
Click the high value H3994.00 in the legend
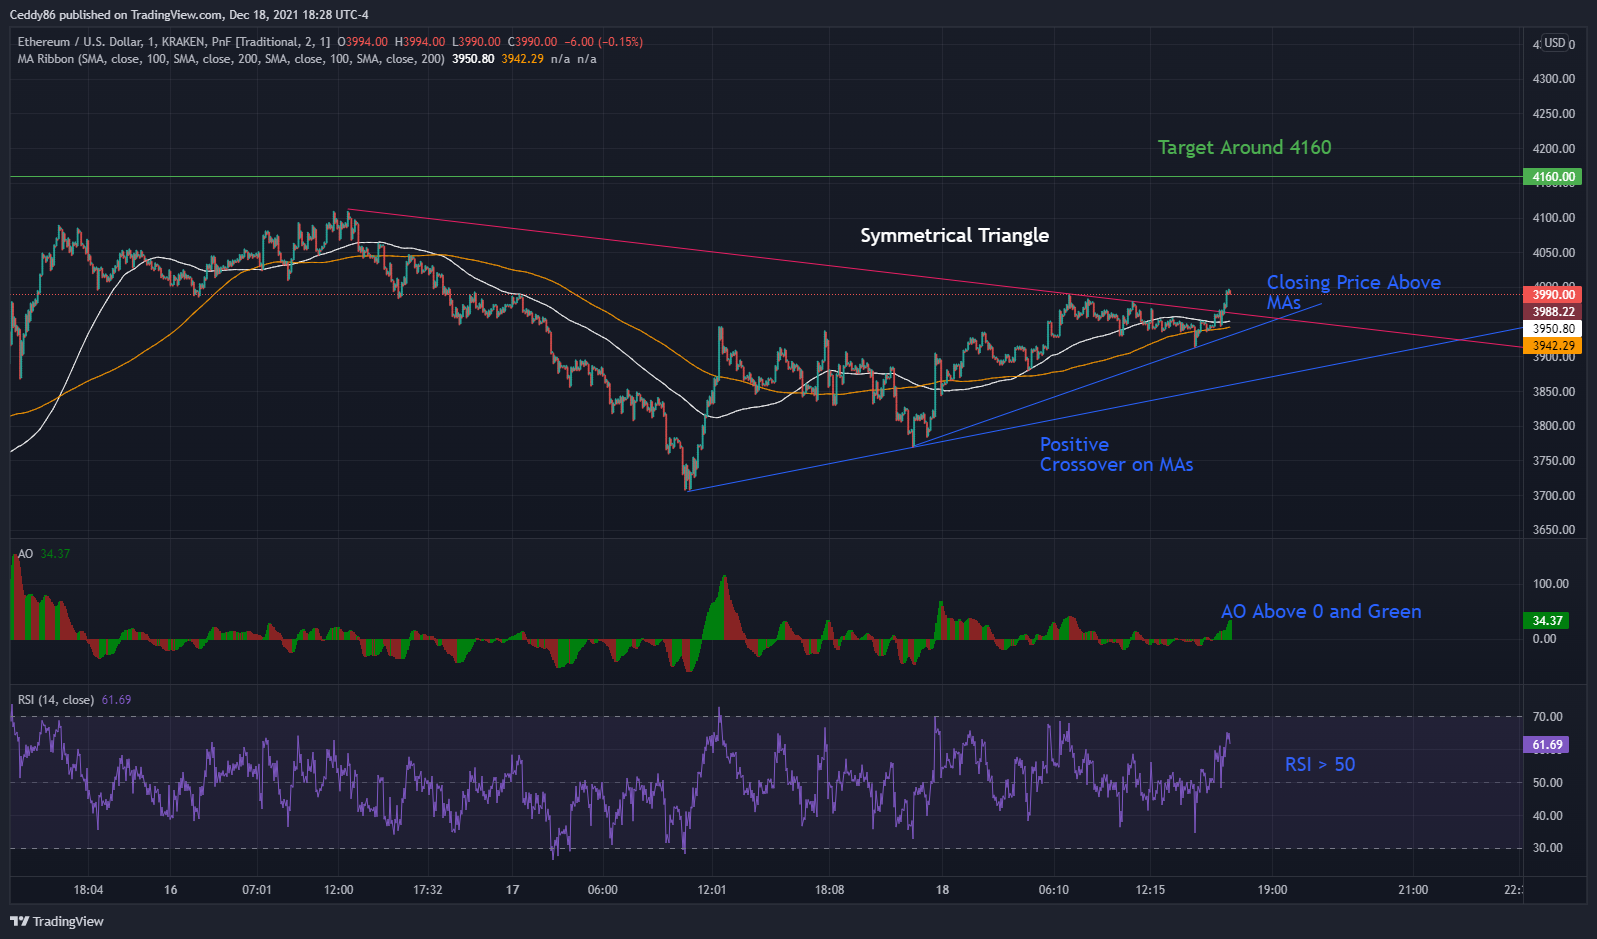(x=420, y=42)
